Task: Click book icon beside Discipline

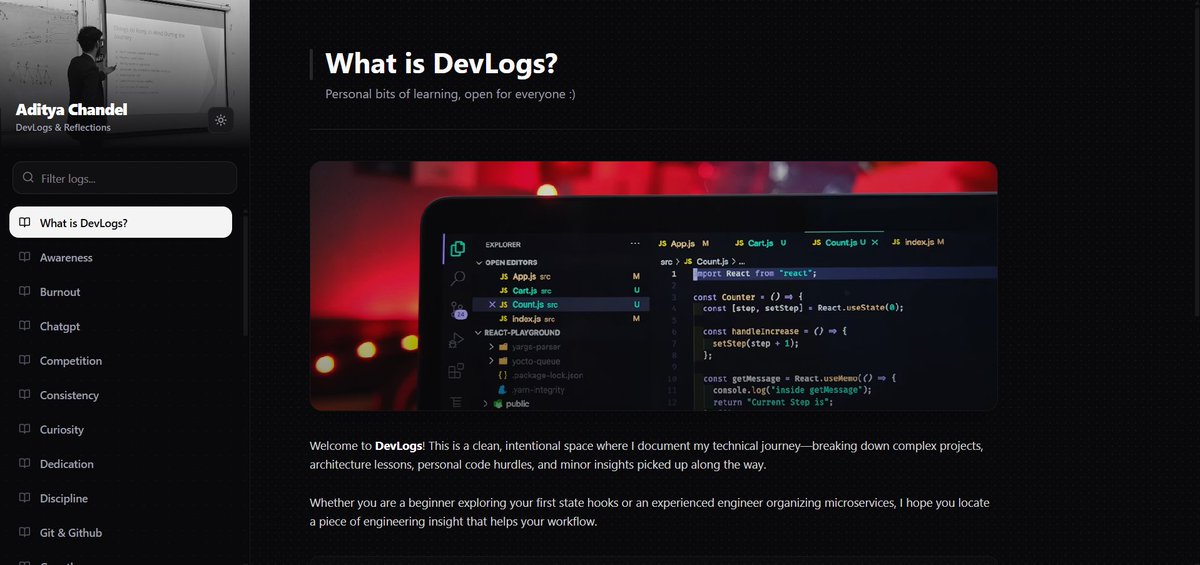Action: pos(25,498)
